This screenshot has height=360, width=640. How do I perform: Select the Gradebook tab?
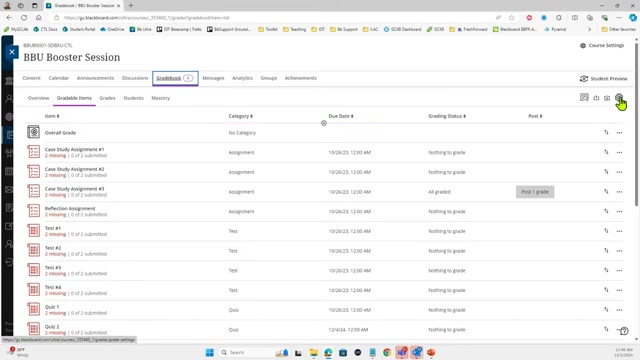tap(175, 78)
